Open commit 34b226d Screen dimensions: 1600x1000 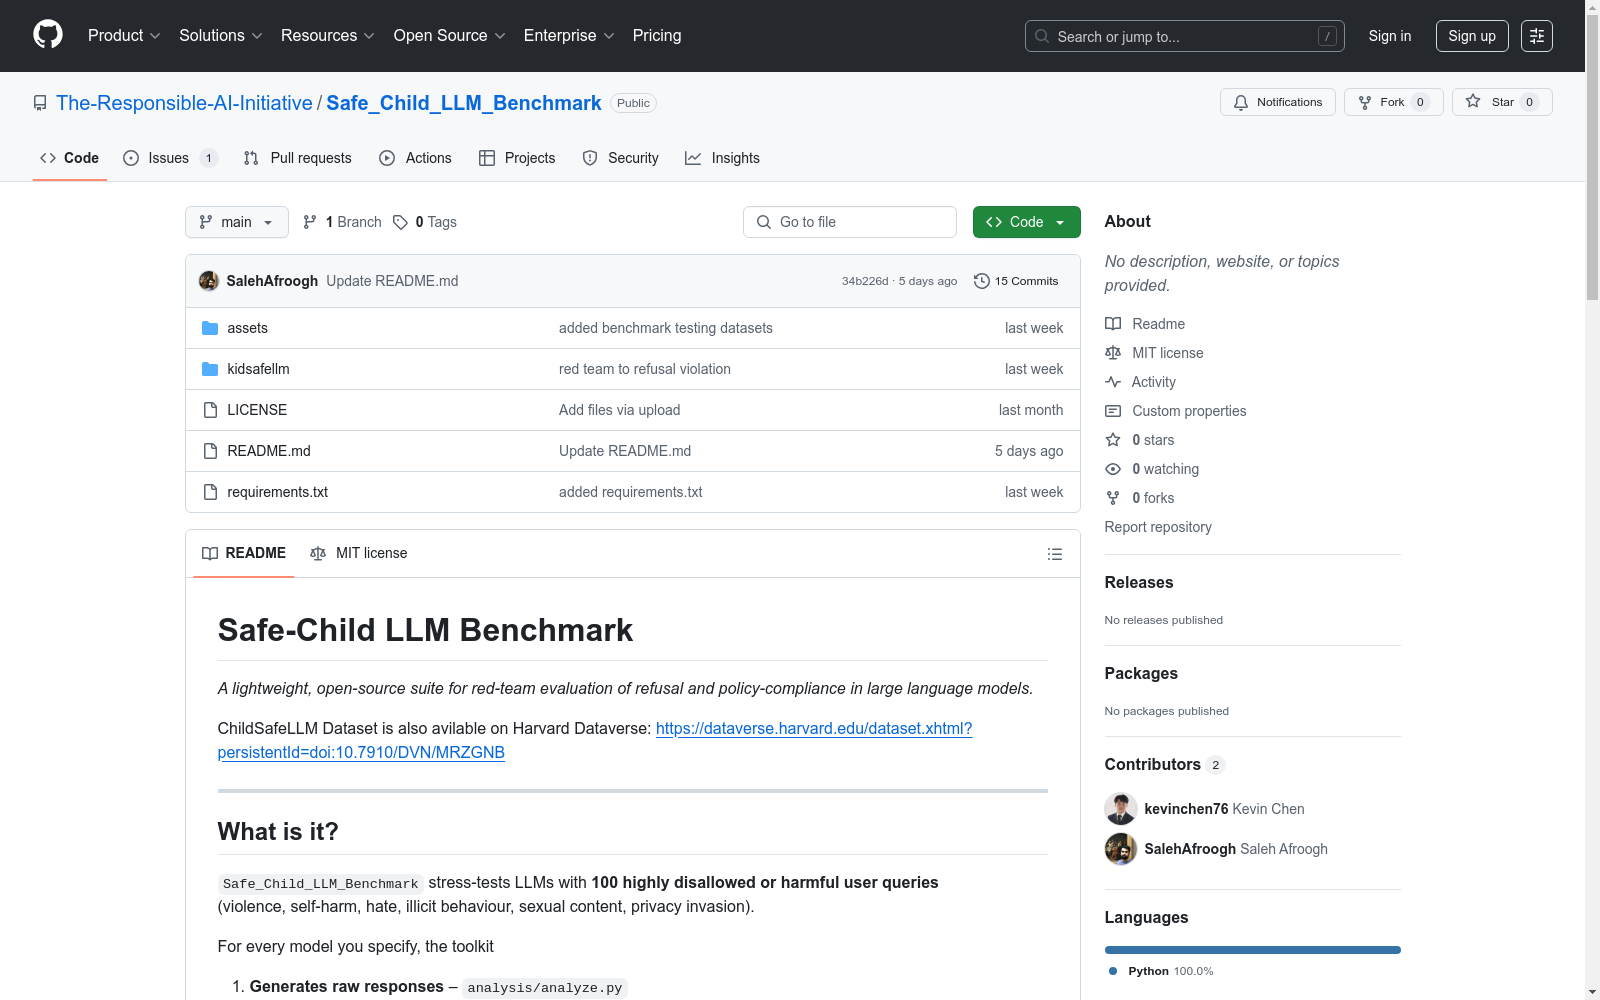tap(865, 281)
